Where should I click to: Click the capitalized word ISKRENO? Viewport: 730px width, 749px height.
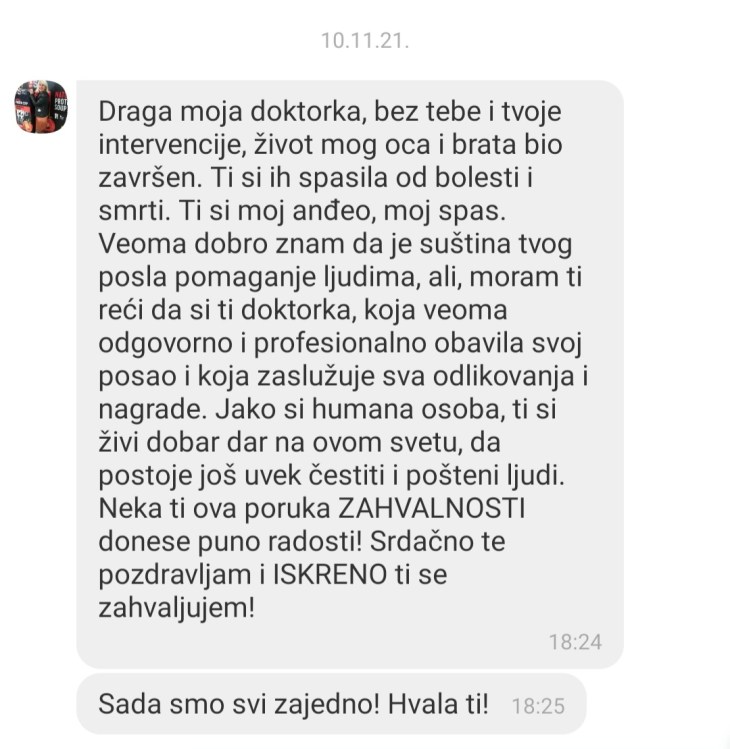click(x=330, y=574)
